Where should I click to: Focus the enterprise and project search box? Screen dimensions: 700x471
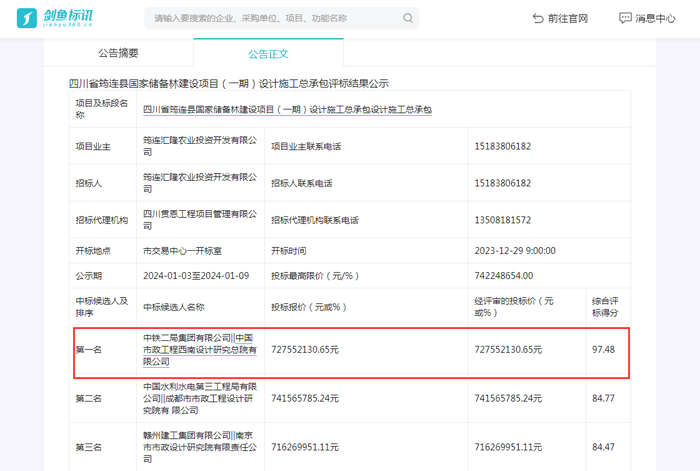[x=270, y=18]
